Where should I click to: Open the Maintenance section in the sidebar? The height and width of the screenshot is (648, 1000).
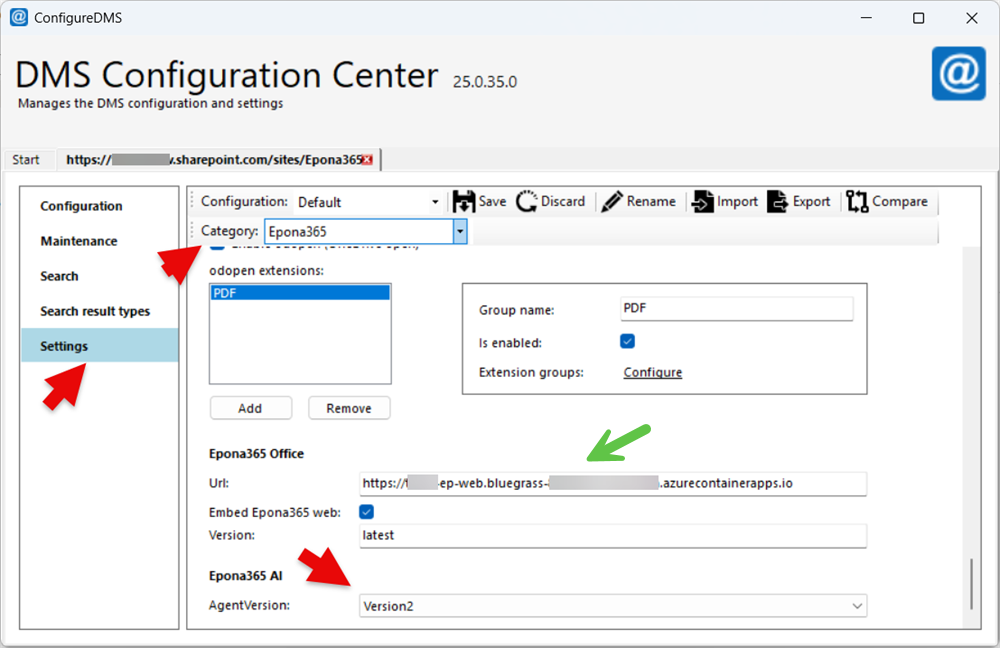point(78,241)
